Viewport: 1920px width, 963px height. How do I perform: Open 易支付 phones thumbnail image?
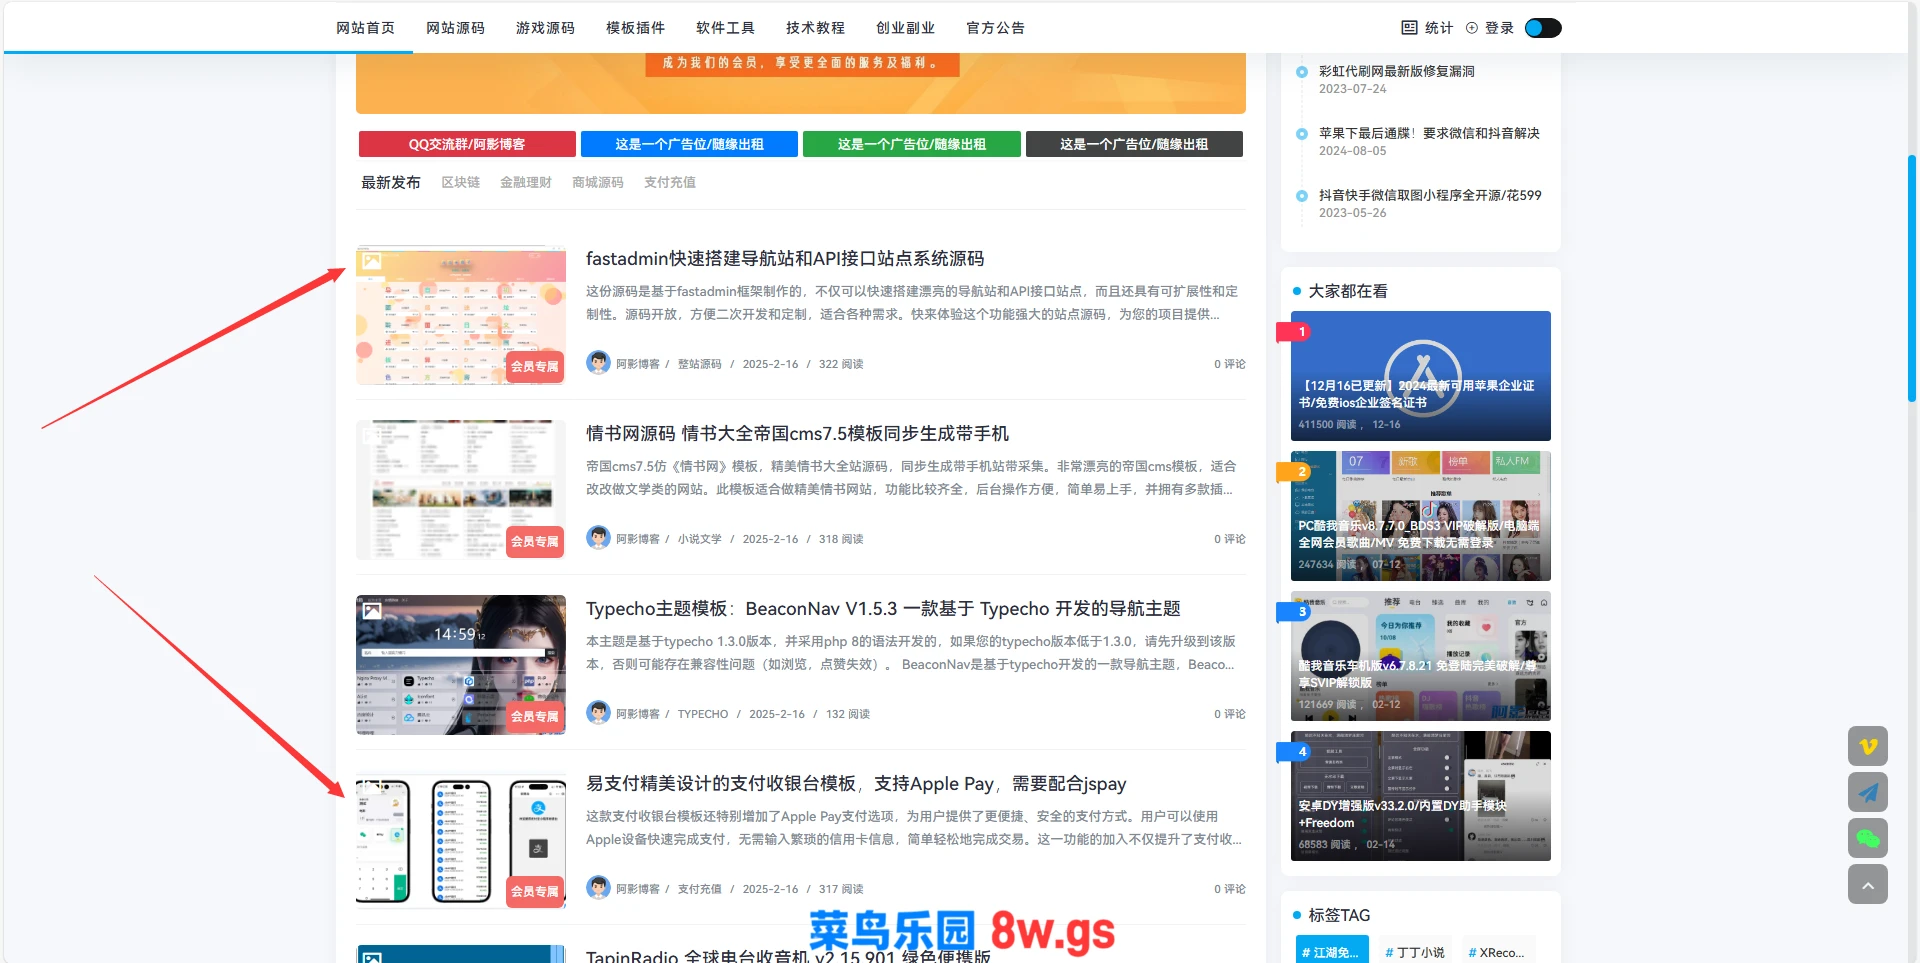pos(461,841)
